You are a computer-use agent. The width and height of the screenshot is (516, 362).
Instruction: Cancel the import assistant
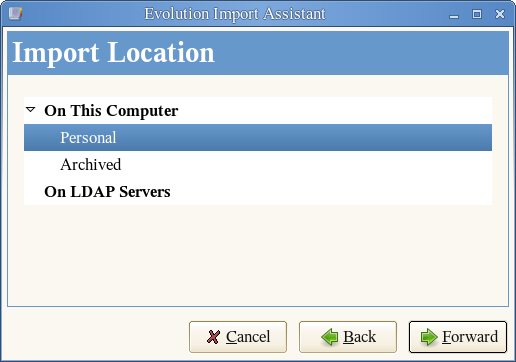click(x=238, y=337)
